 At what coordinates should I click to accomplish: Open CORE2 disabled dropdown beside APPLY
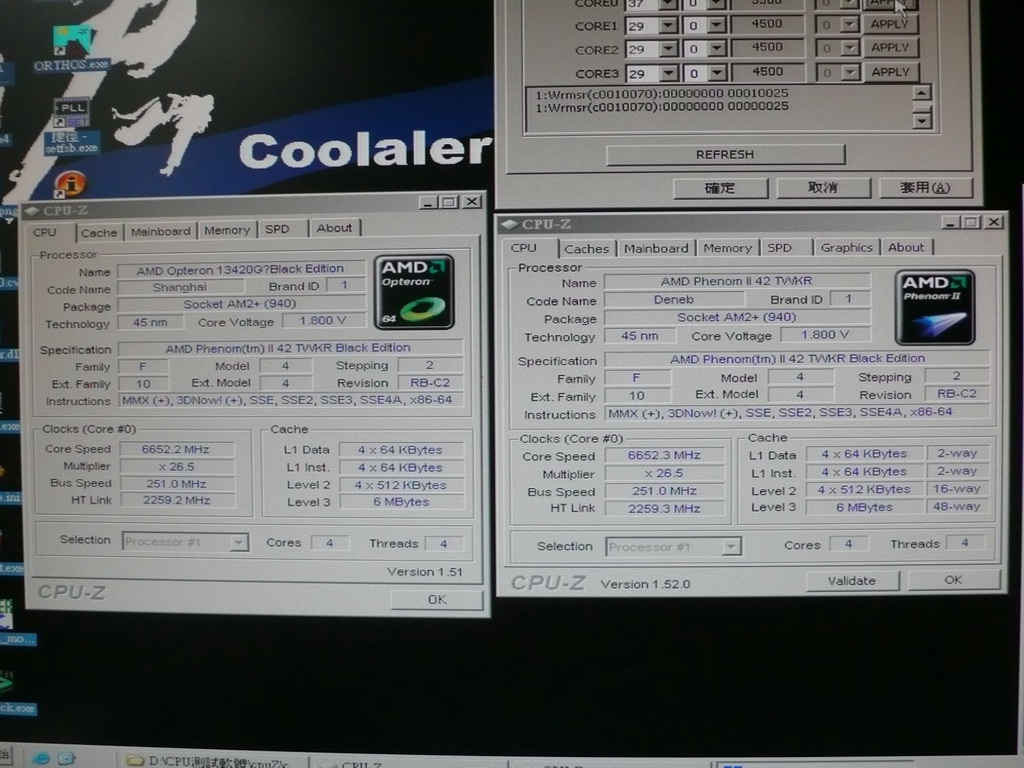(x=849, y=48)
